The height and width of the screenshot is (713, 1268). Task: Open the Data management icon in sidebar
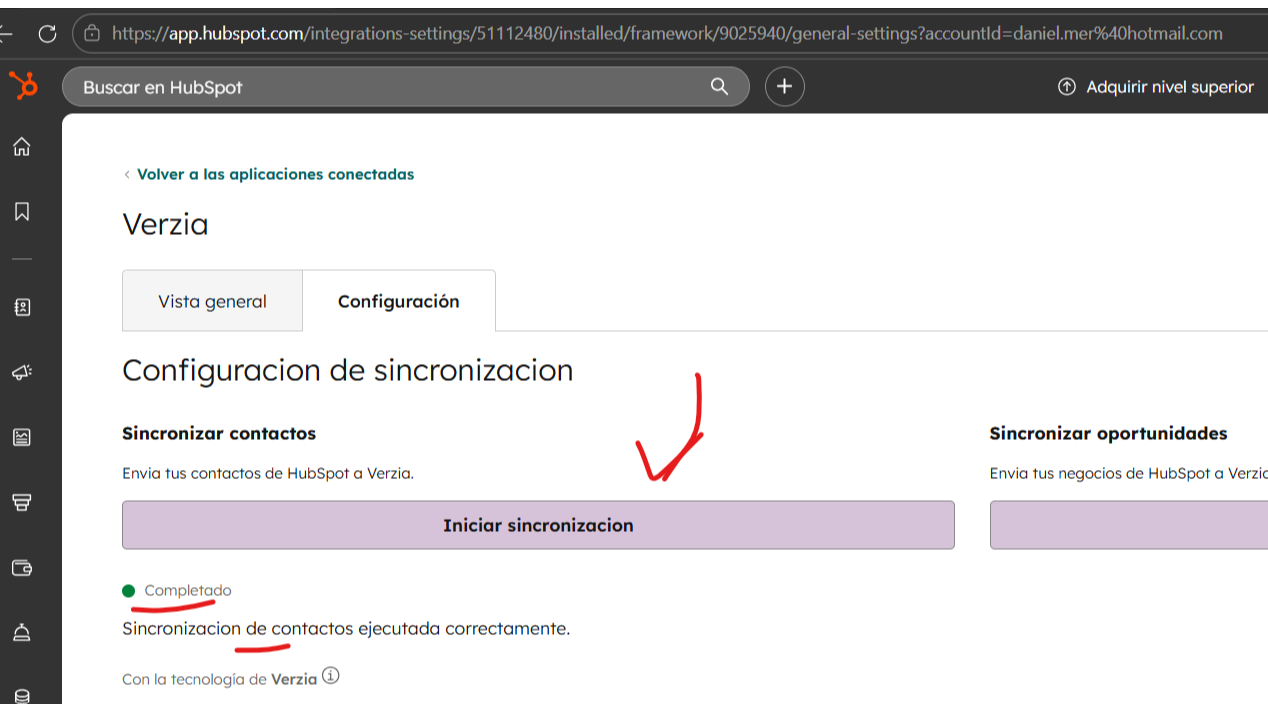point(22,697)
